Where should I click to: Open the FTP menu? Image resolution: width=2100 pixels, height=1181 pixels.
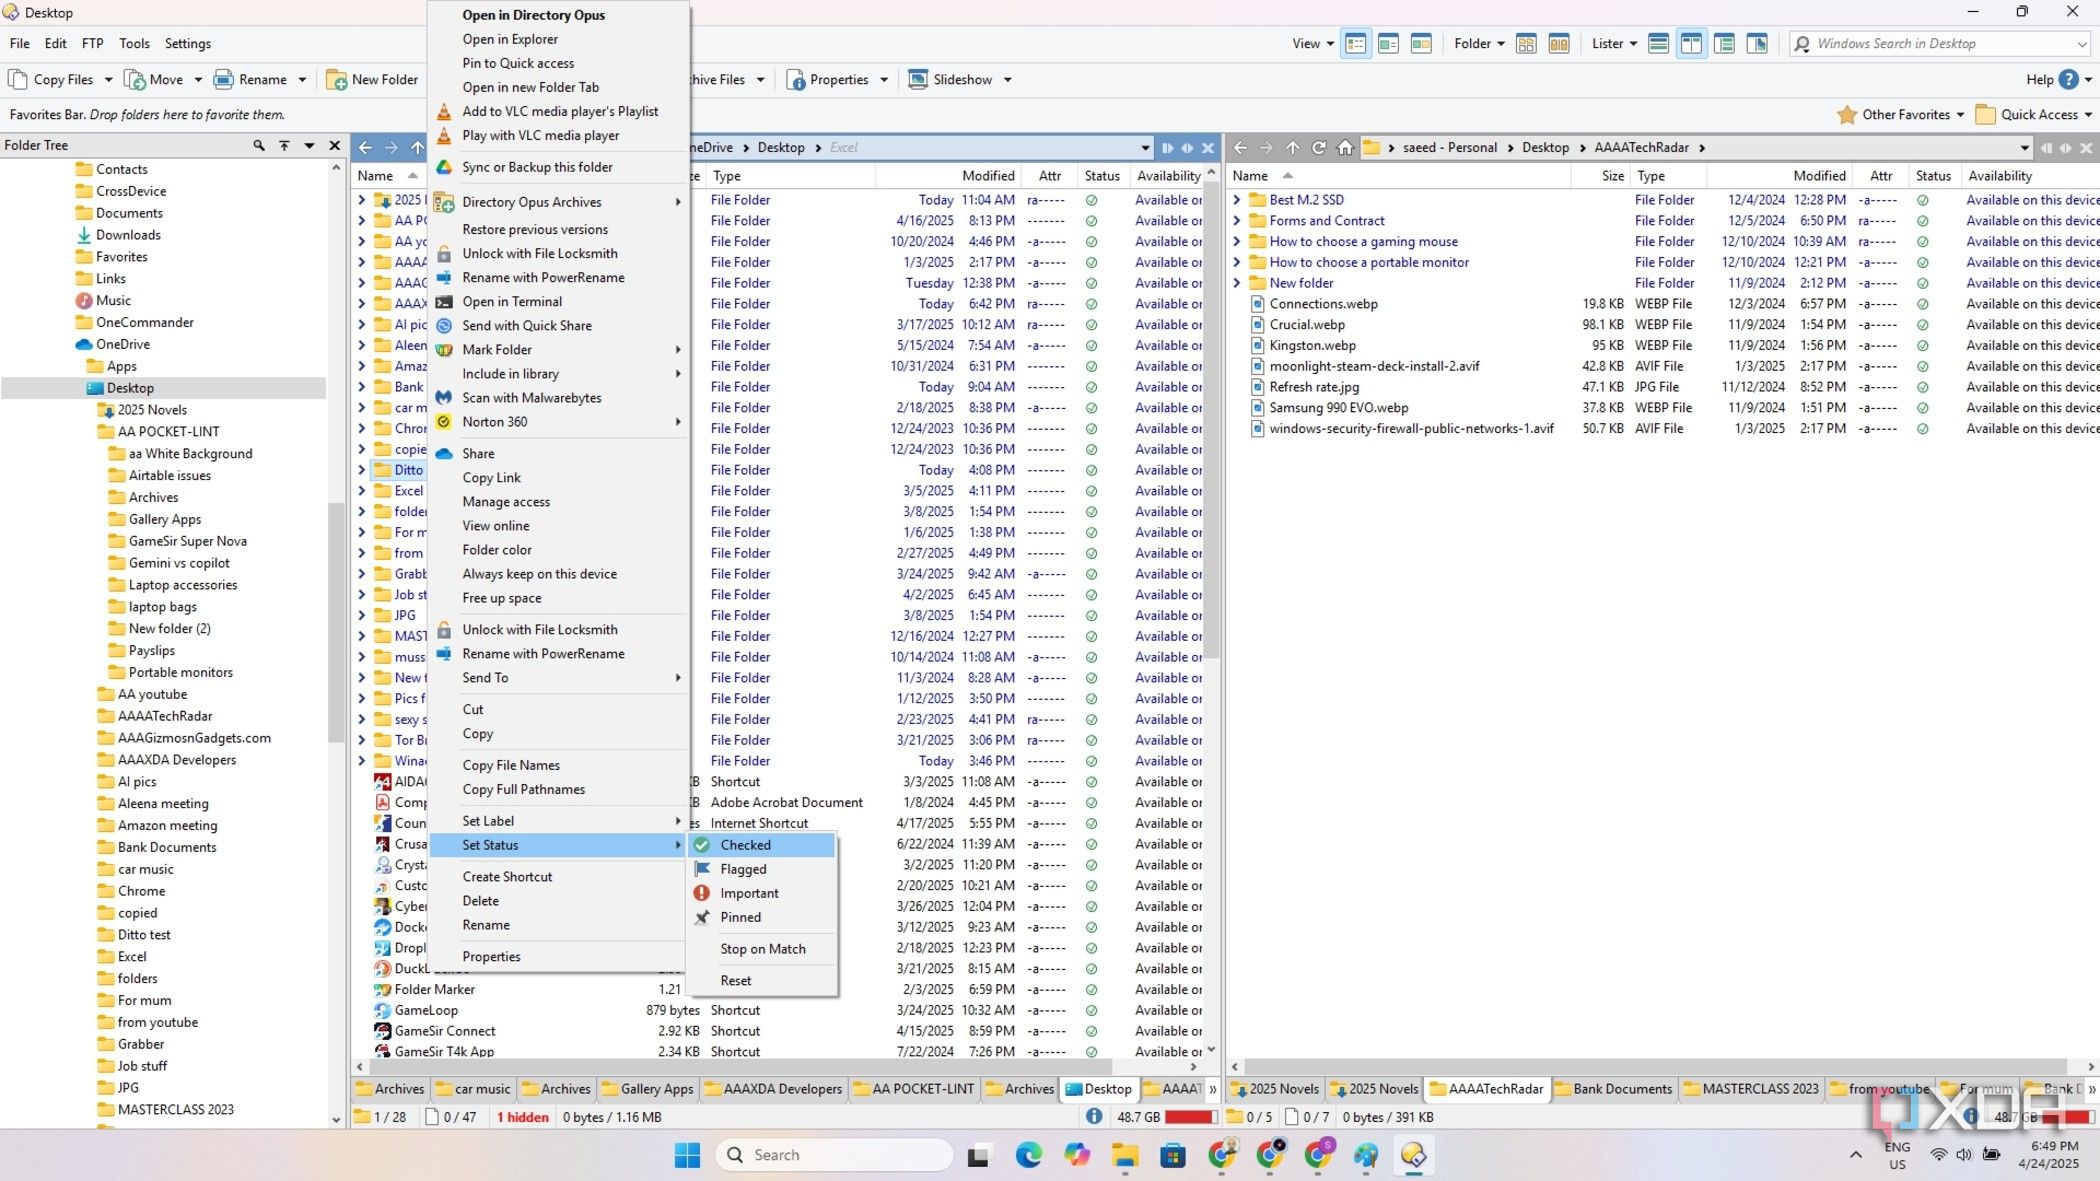click(92, 43)
